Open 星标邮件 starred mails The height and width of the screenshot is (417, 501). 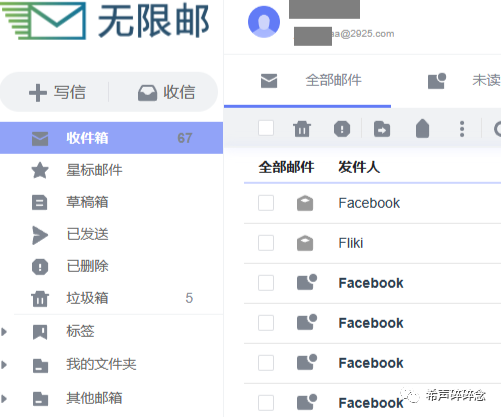[x=94, y=170]
